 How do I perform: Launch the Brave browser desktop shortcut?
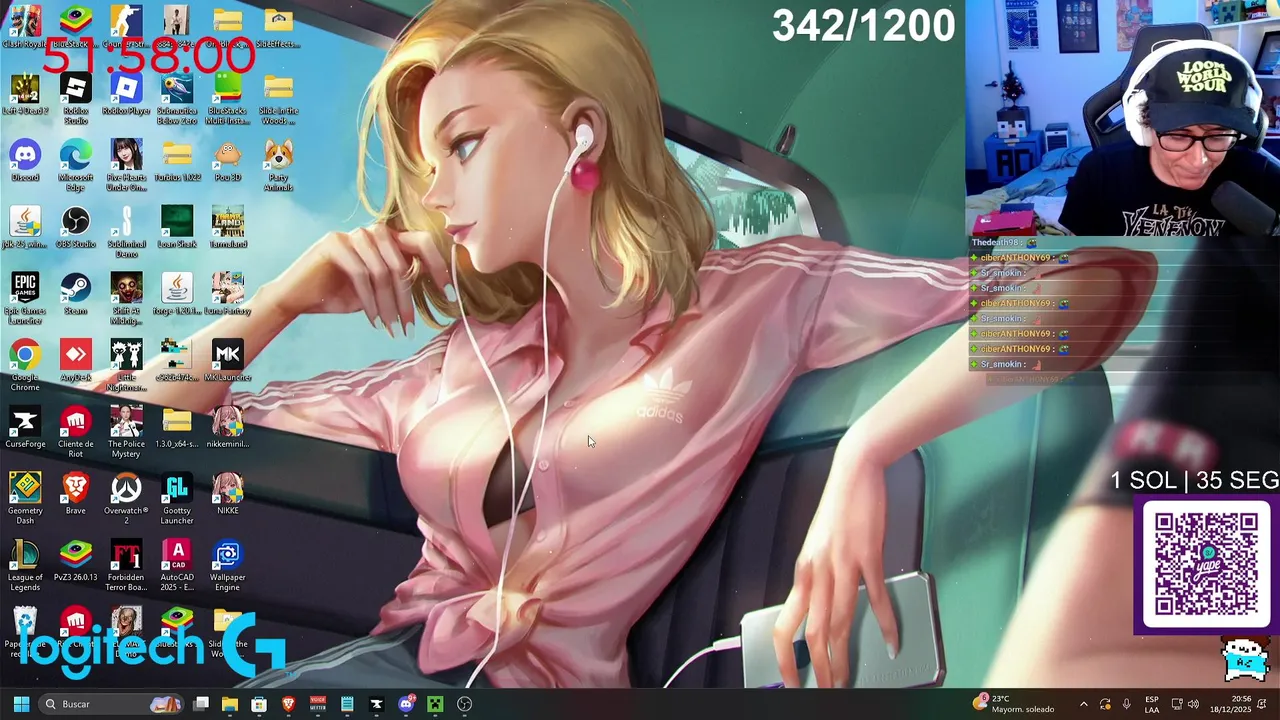click(76, 494)
